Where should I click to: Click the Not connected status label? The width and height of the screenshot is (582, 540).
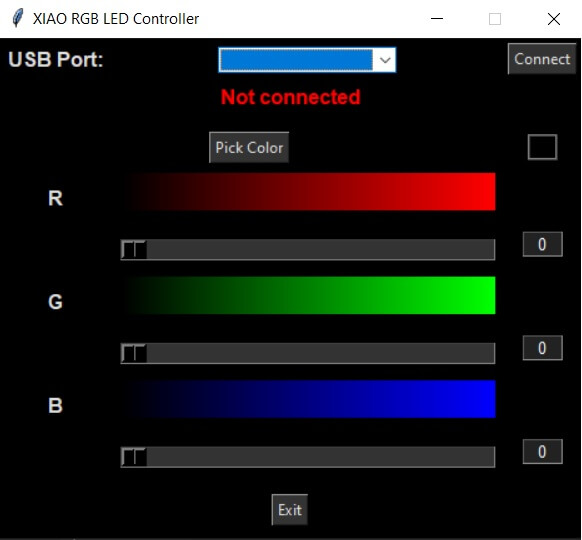coord(290,97)
